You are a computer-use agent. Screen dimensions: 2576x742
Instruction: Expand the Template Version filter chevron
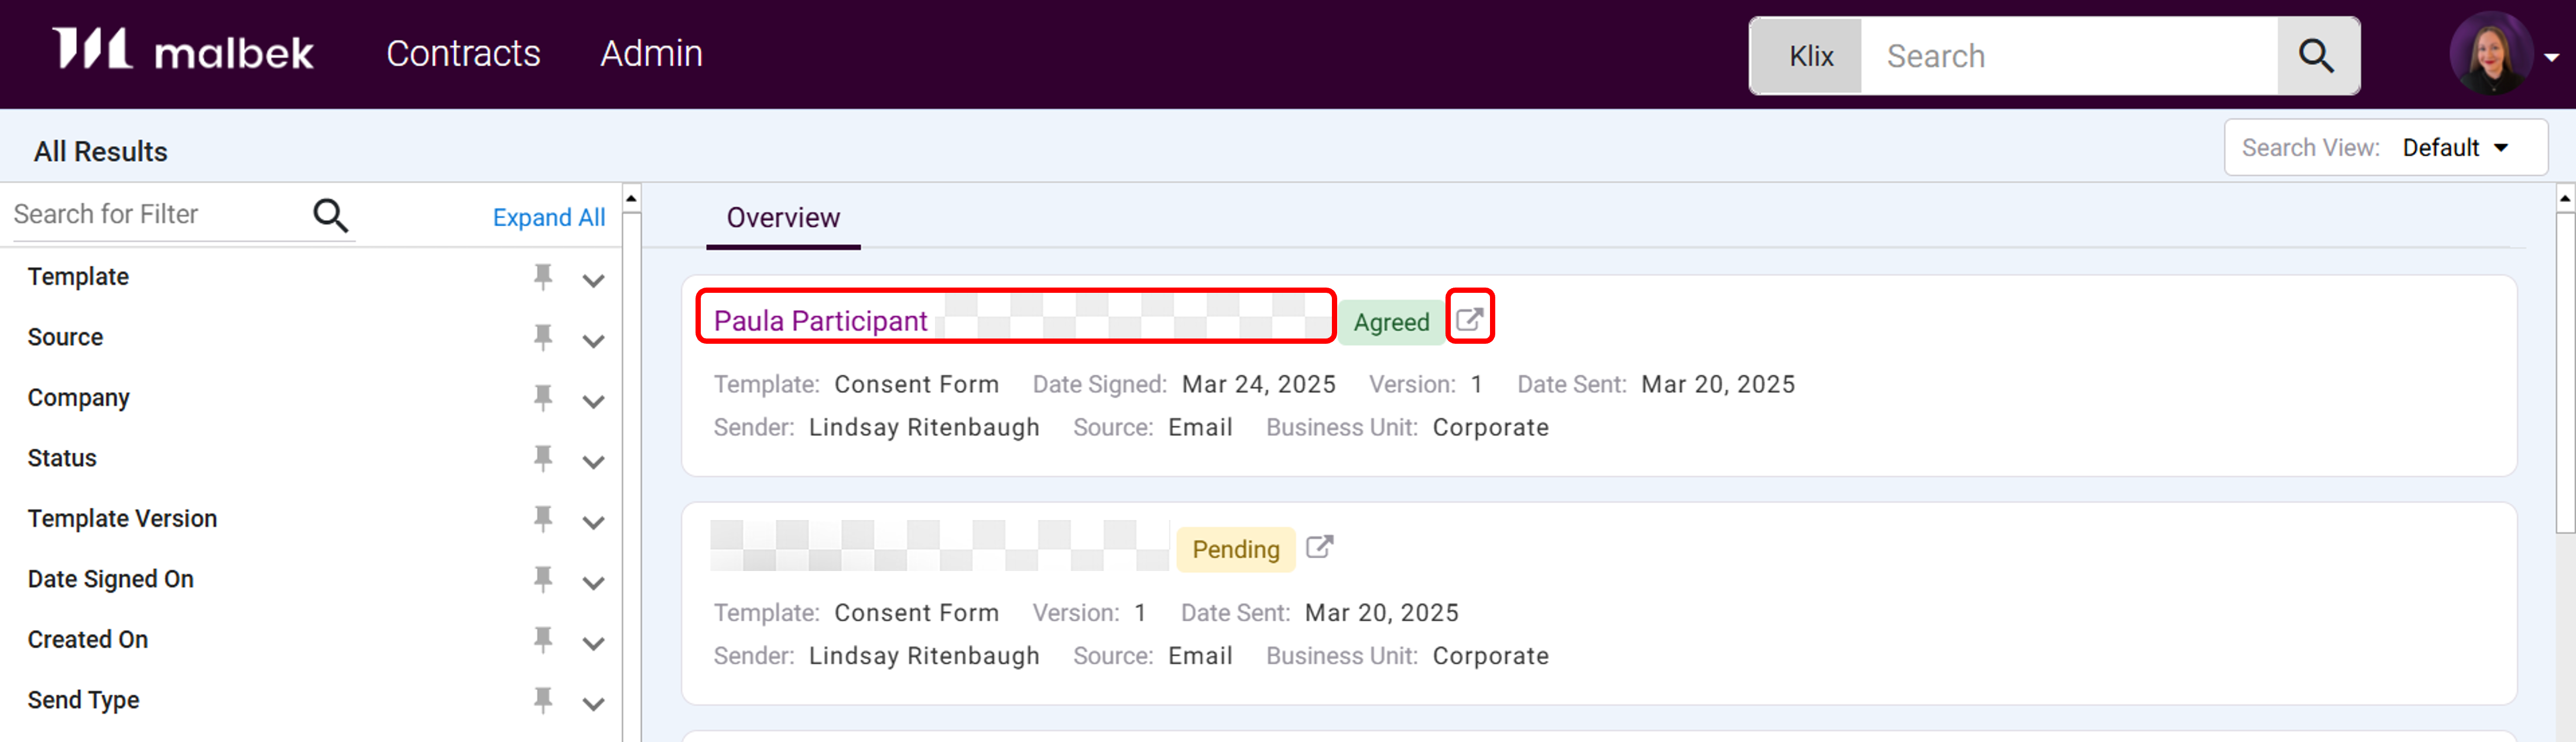[x=593, y=523]
